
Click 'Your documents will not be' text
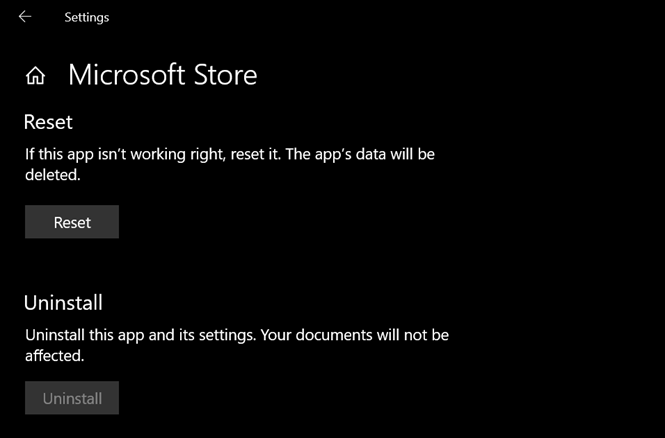click(355, 335)
